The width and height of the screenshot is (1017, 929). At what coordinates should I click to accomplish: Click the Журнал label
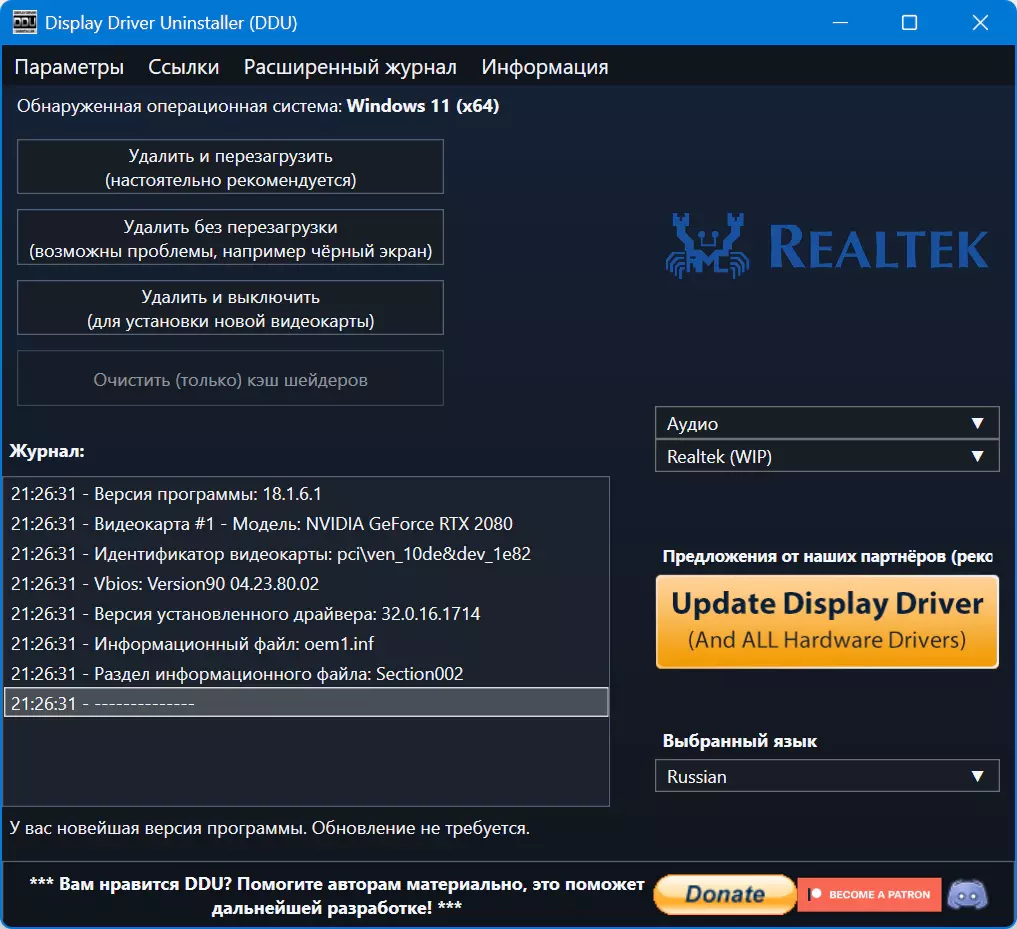(x=47, y=451)
